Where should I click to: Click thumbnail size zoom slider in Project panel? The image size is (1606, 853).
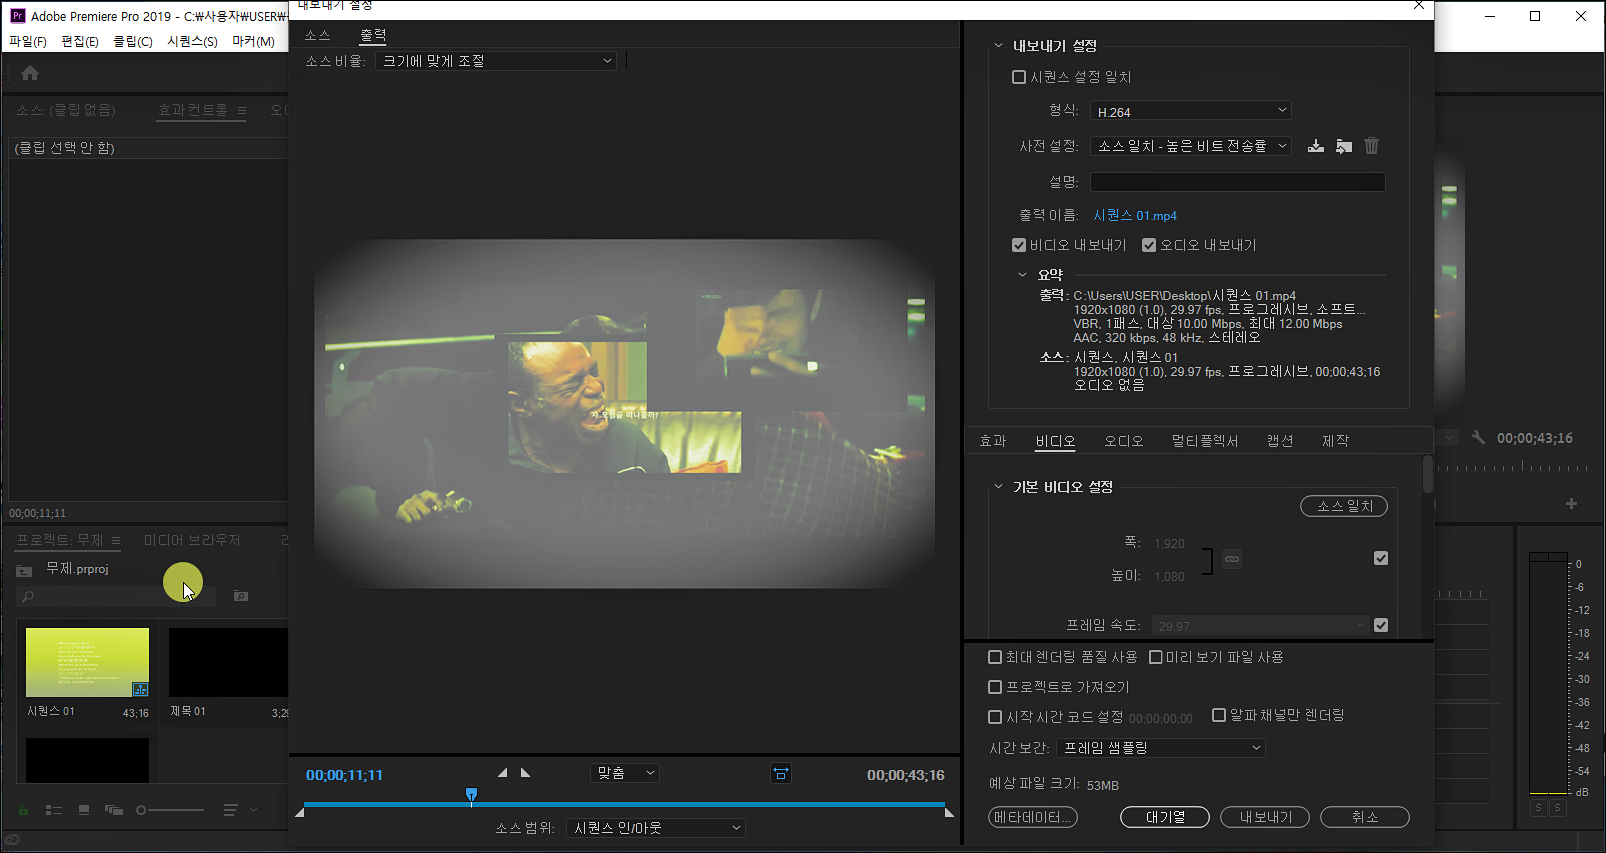pos(170,810)
